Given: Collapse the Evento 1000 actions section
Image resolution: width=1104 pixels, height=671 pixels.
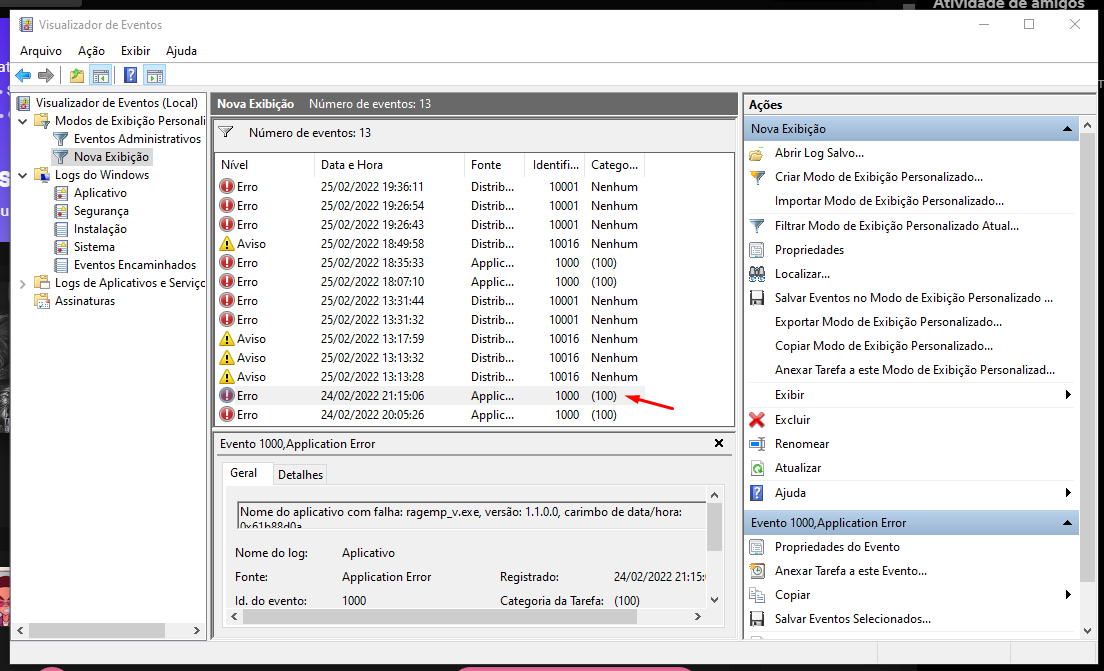Looking at the screenshot, I should [1067, 523].
